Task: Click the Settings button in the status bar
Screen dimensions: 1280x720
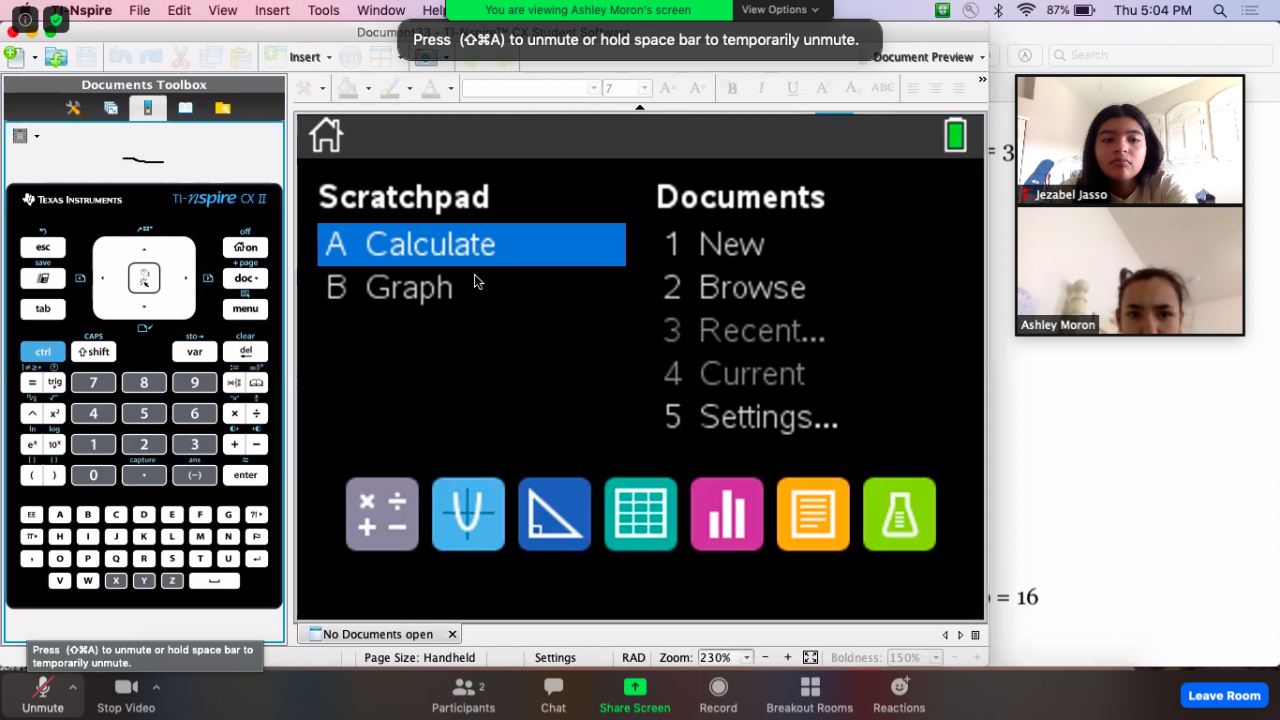Action: click(x=555, y=658)
